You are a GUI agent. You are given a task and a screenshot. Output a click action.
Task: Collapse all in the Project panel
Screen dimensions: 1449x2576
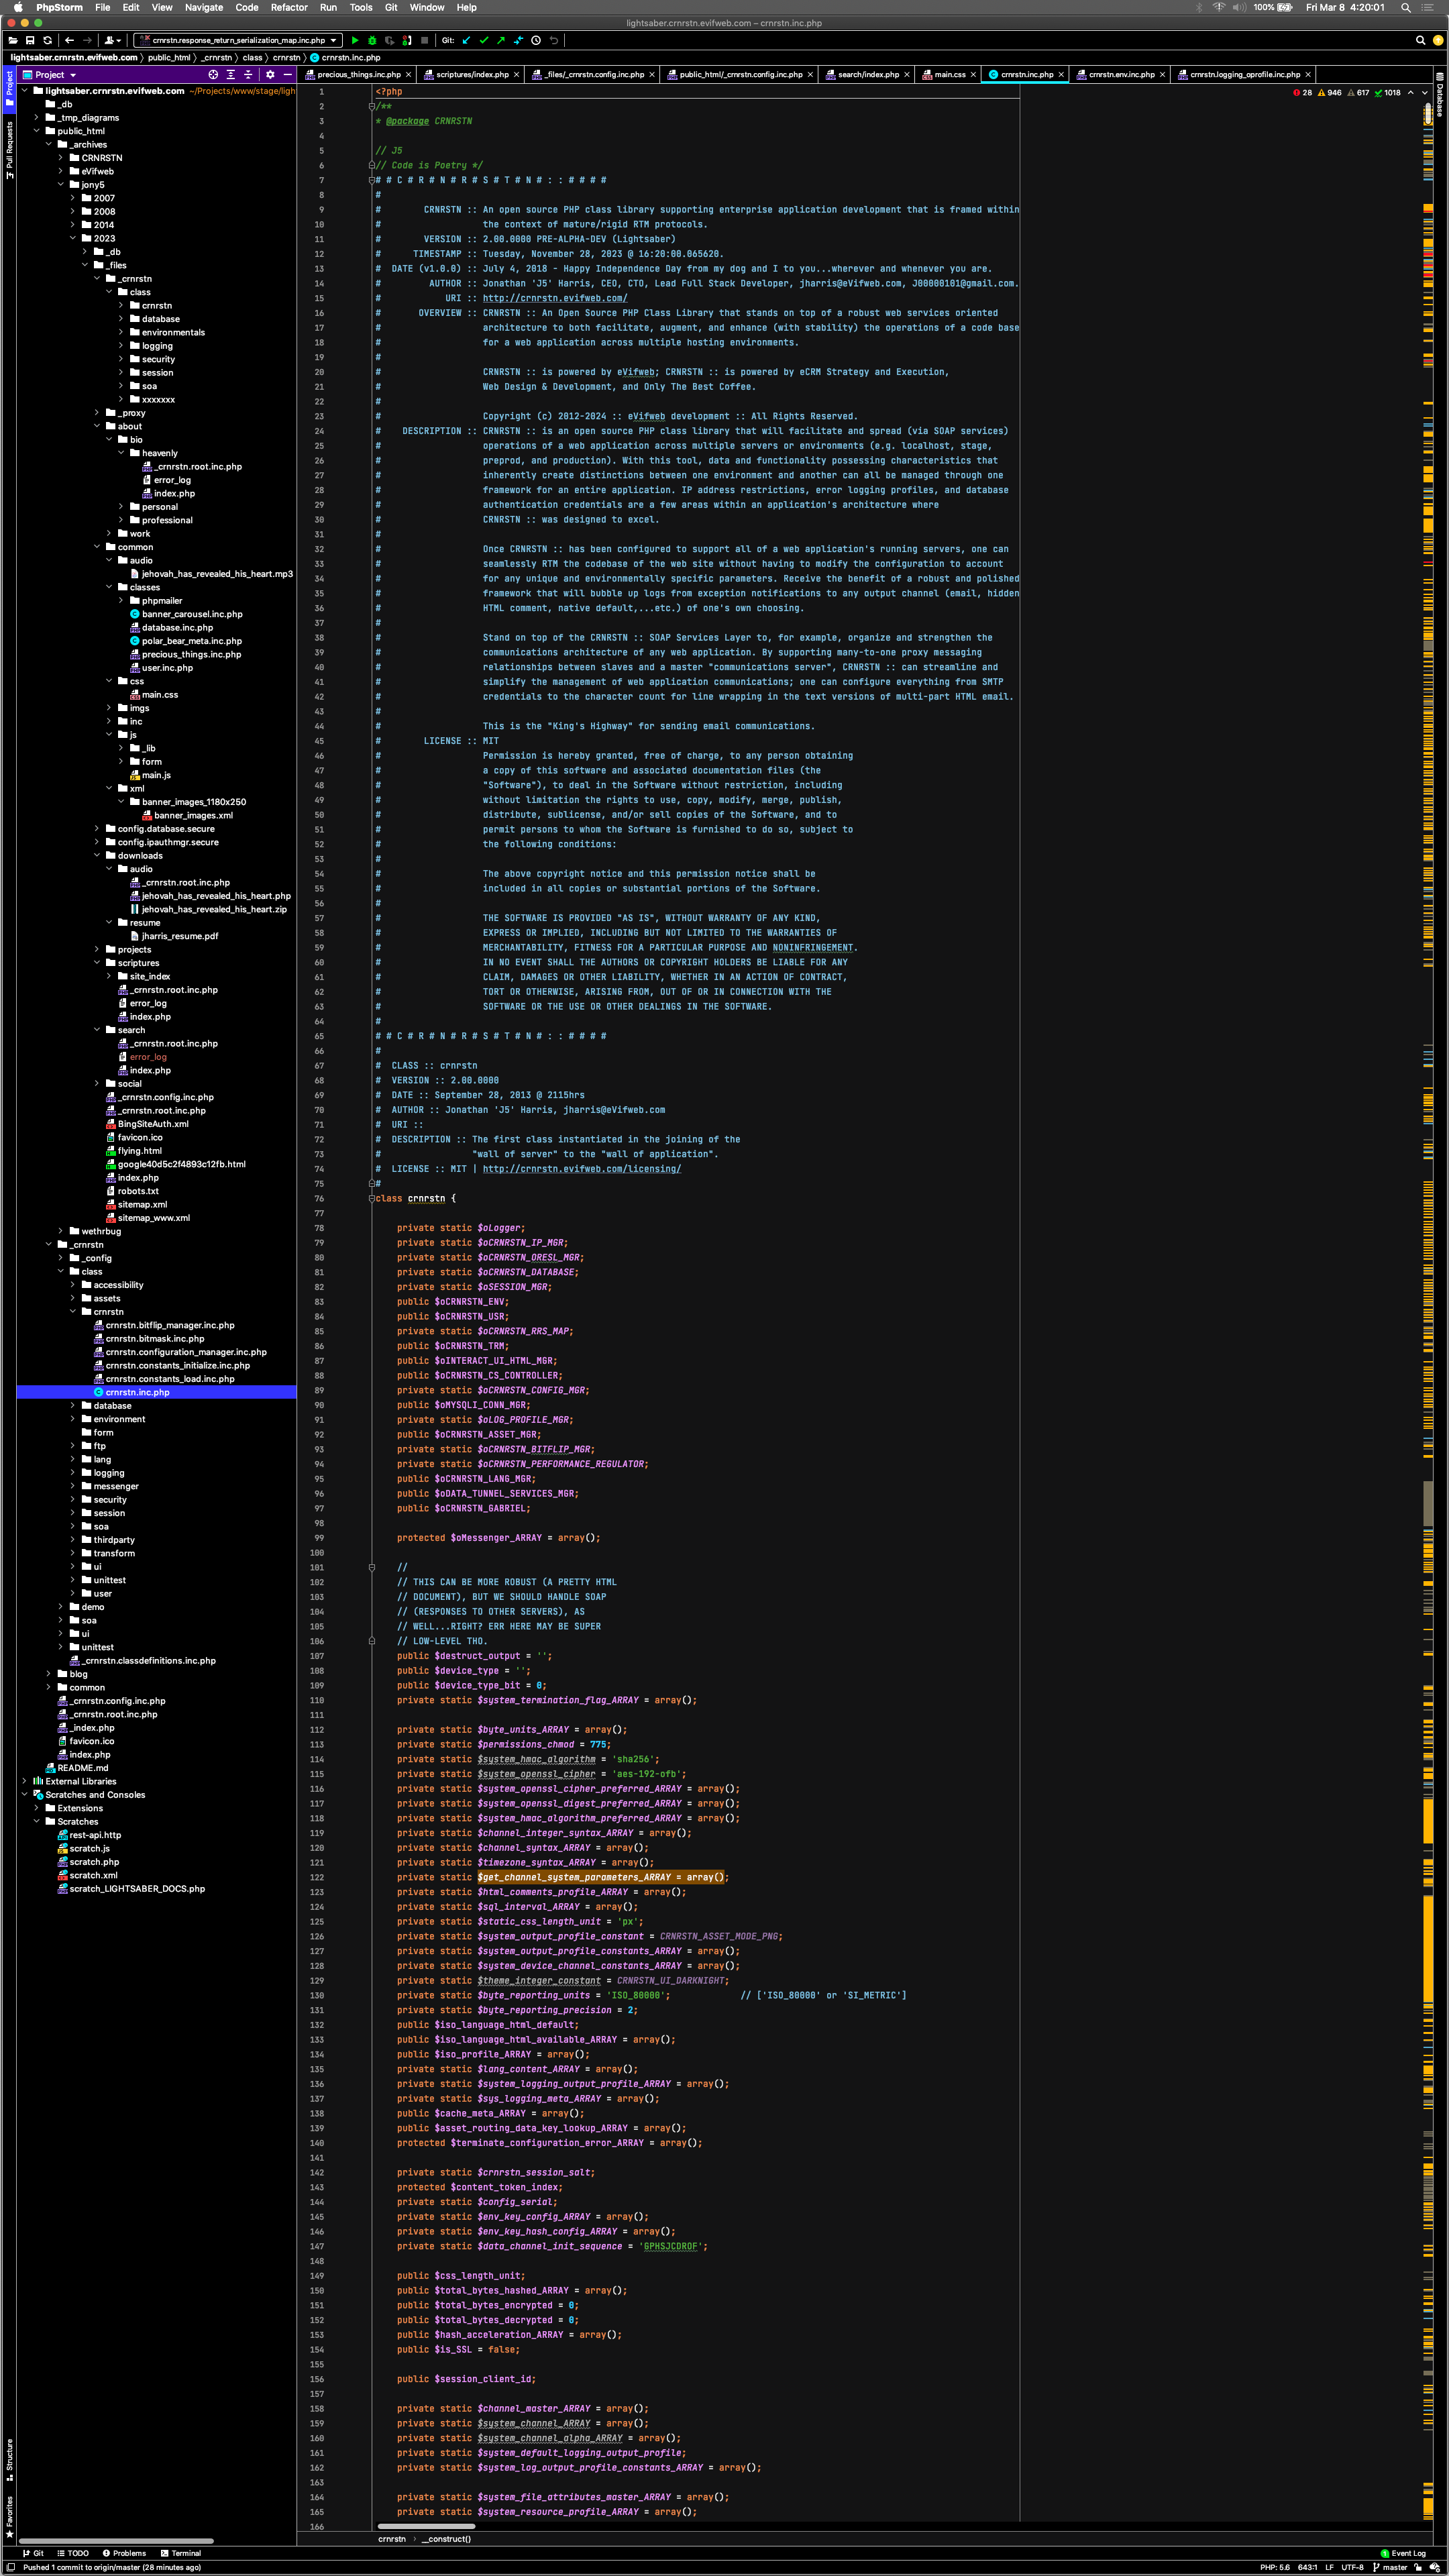248,75
